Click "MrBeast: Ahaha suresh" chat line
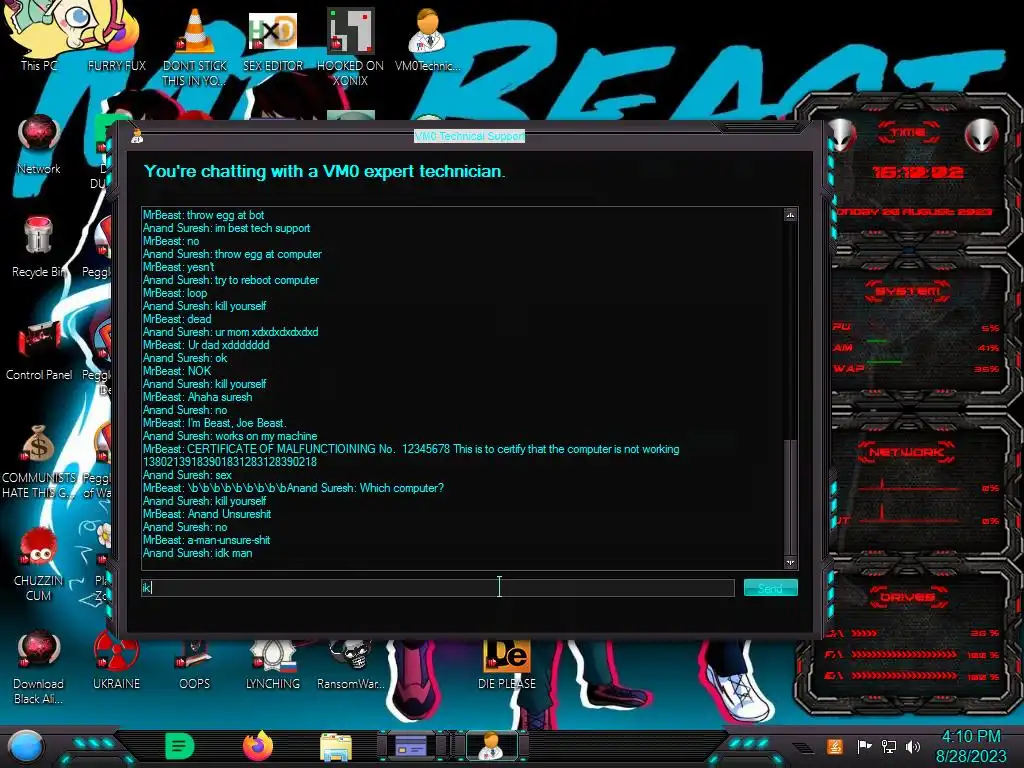The height and width of the screenshot is (768, 1024). [197, 397]
